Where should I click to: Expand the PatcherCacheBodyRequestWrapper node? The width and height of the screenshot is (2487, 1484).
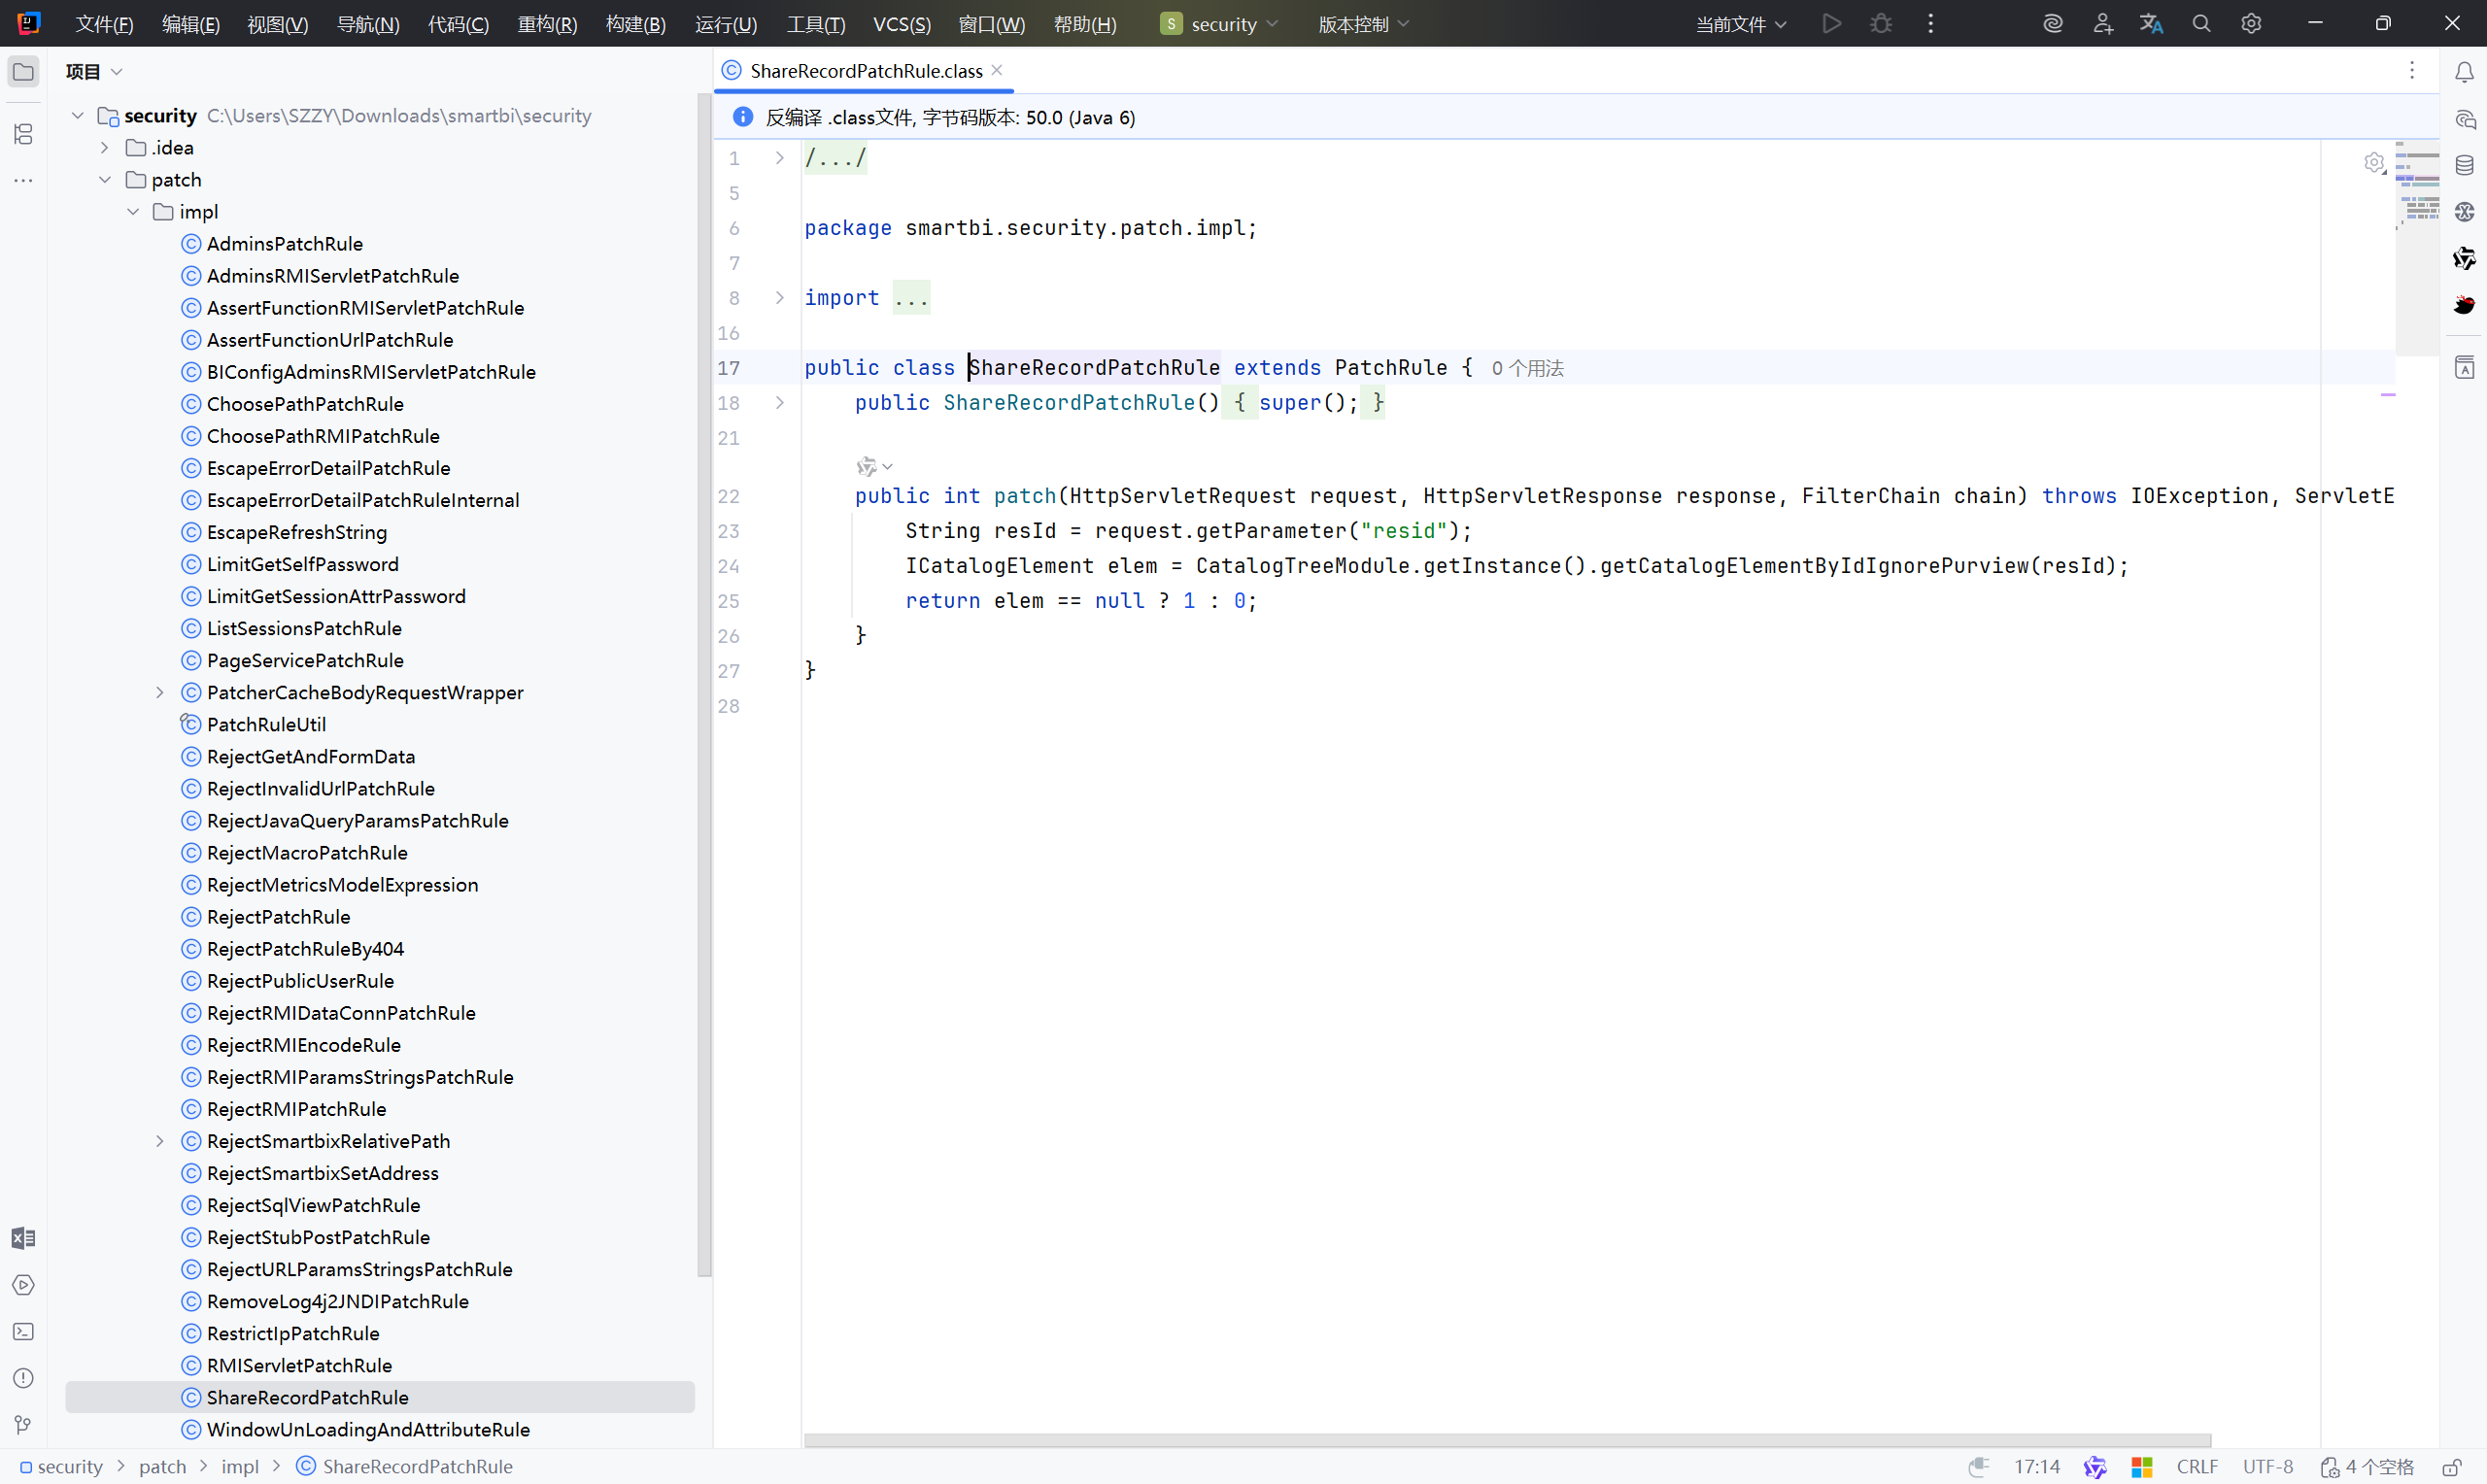tap(160, 692)
